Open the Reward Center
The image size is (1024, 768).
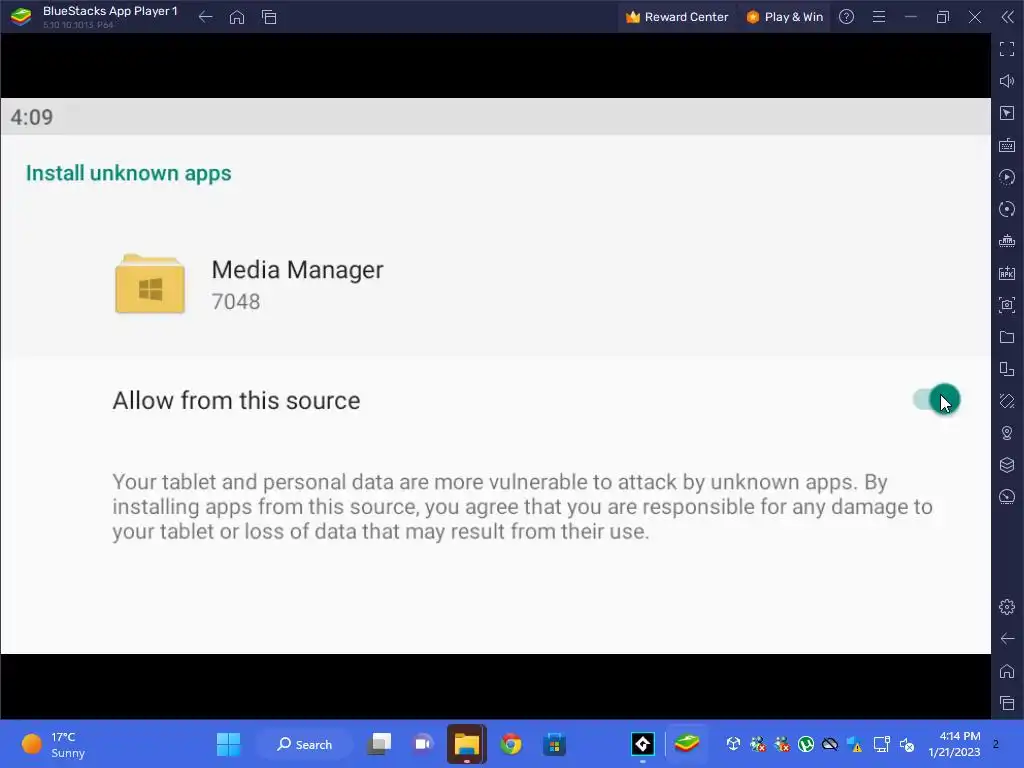click(677, 17)
